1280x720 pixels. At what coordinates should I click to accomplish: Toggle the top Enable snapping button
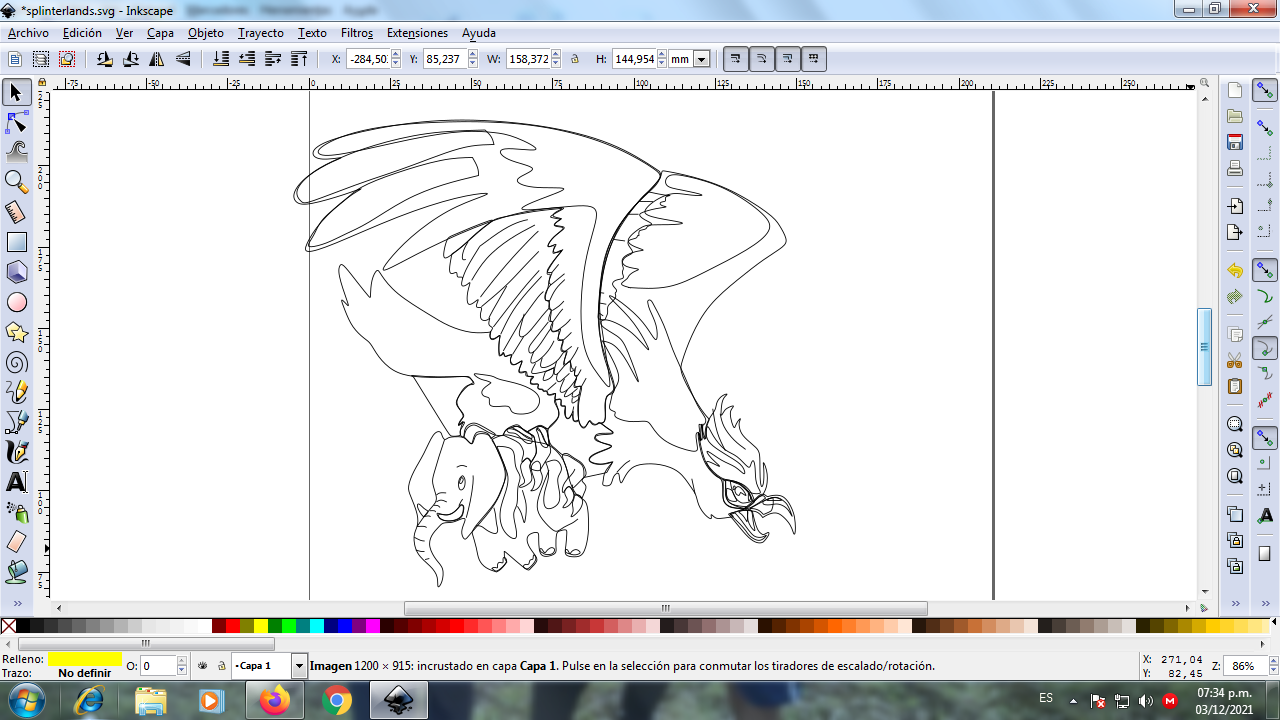1265,91
